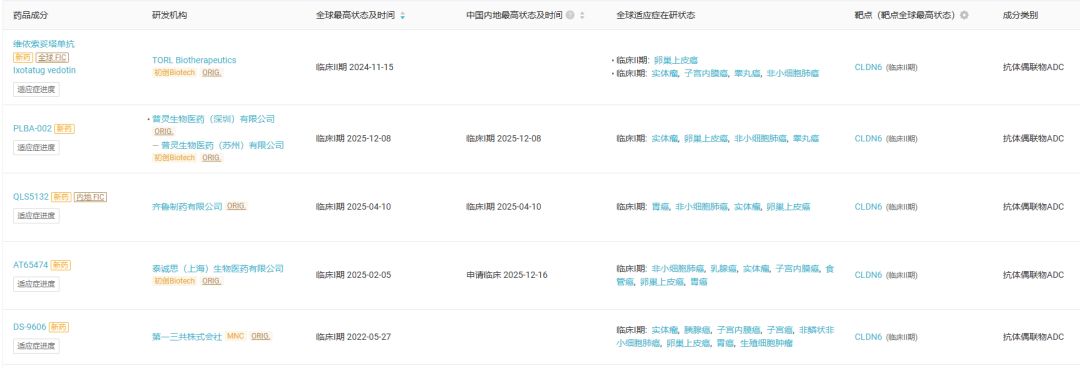
Task: Open 非小细胞肺癌 in the QLS5132 row
Action: [701, 206]
